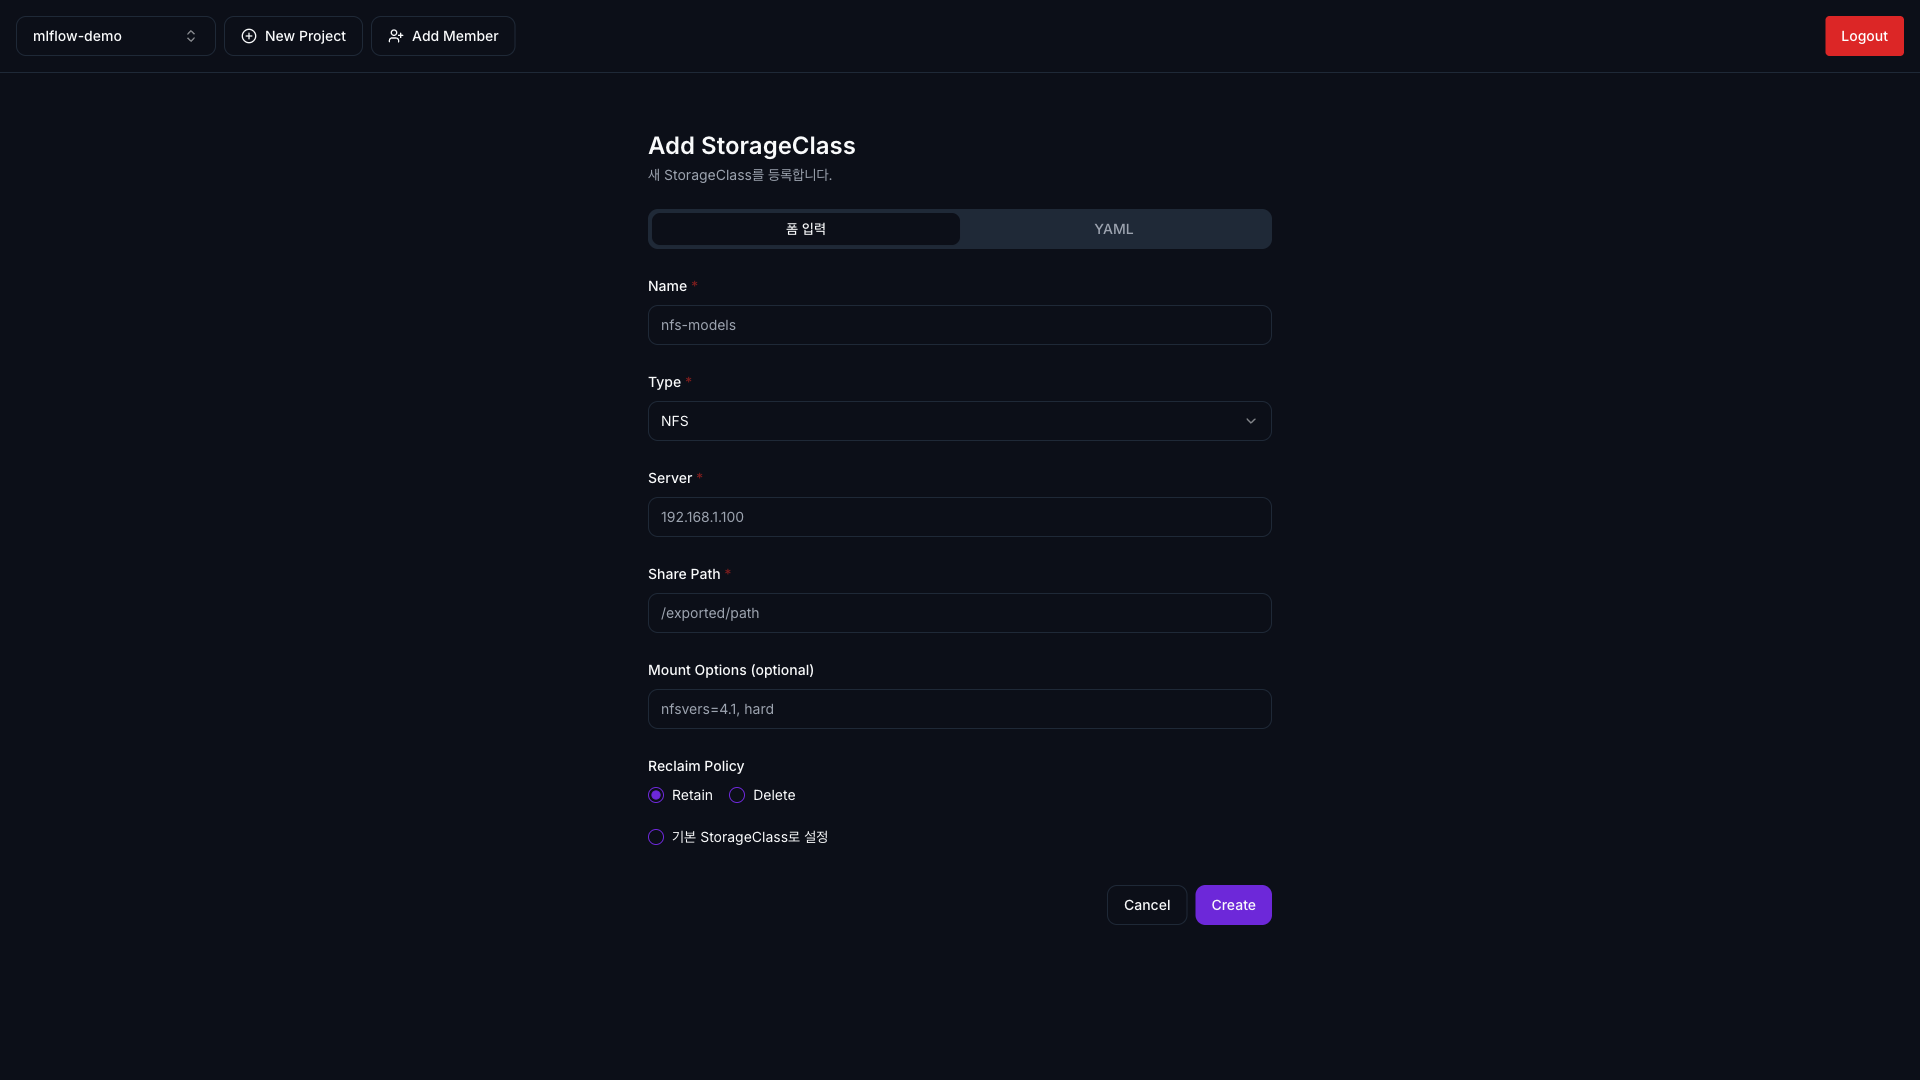Switch to the 폼 입력 tab
The image size is (1920, 1080).
pos(805,229)
